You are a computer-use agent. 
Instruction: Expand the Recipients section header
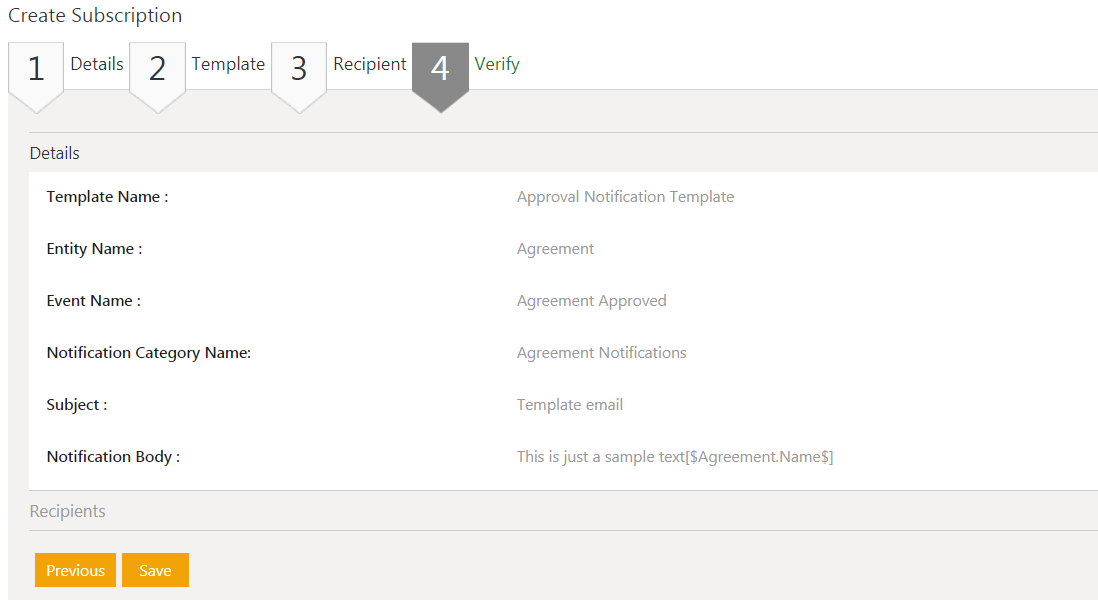[68, 511]
